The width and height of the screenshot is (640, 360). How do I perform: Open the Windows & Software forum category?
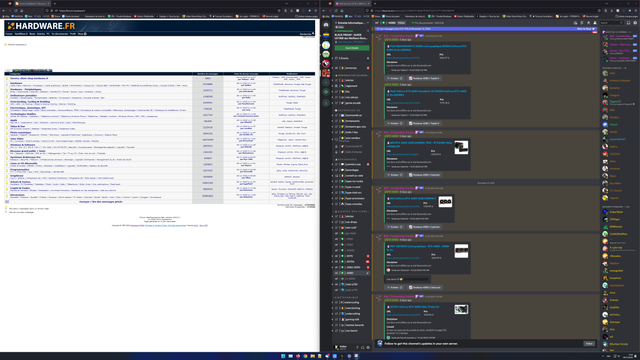click(x=22, y=145)
